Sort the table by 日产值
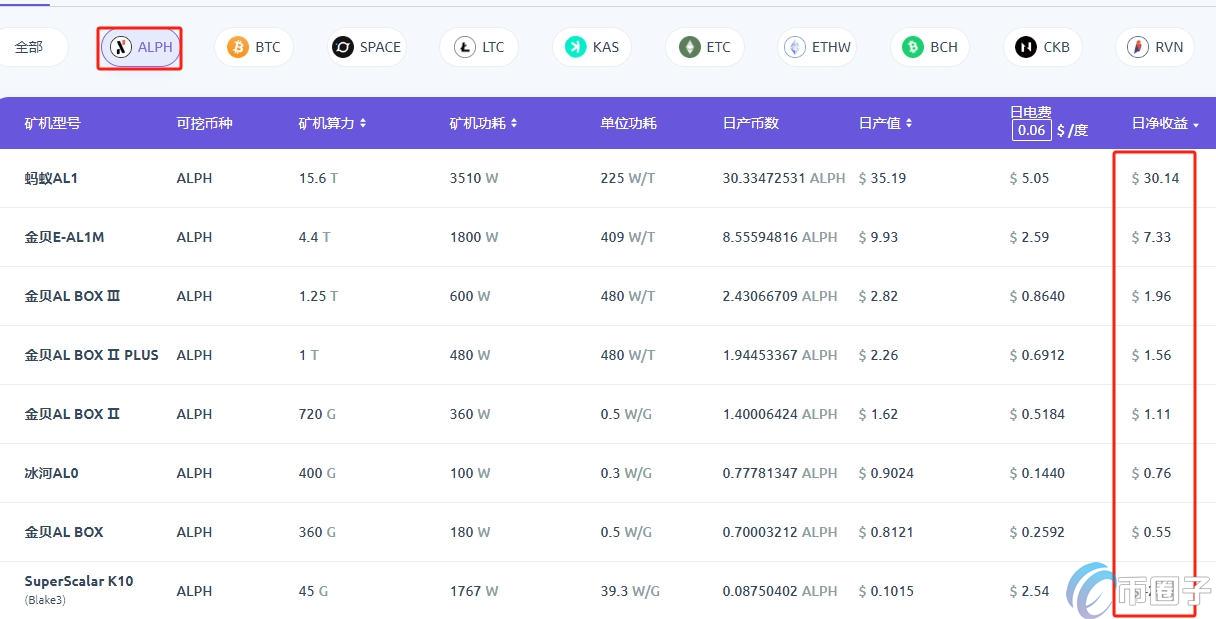Screen dimensions: 1216x619 (886, 123)
